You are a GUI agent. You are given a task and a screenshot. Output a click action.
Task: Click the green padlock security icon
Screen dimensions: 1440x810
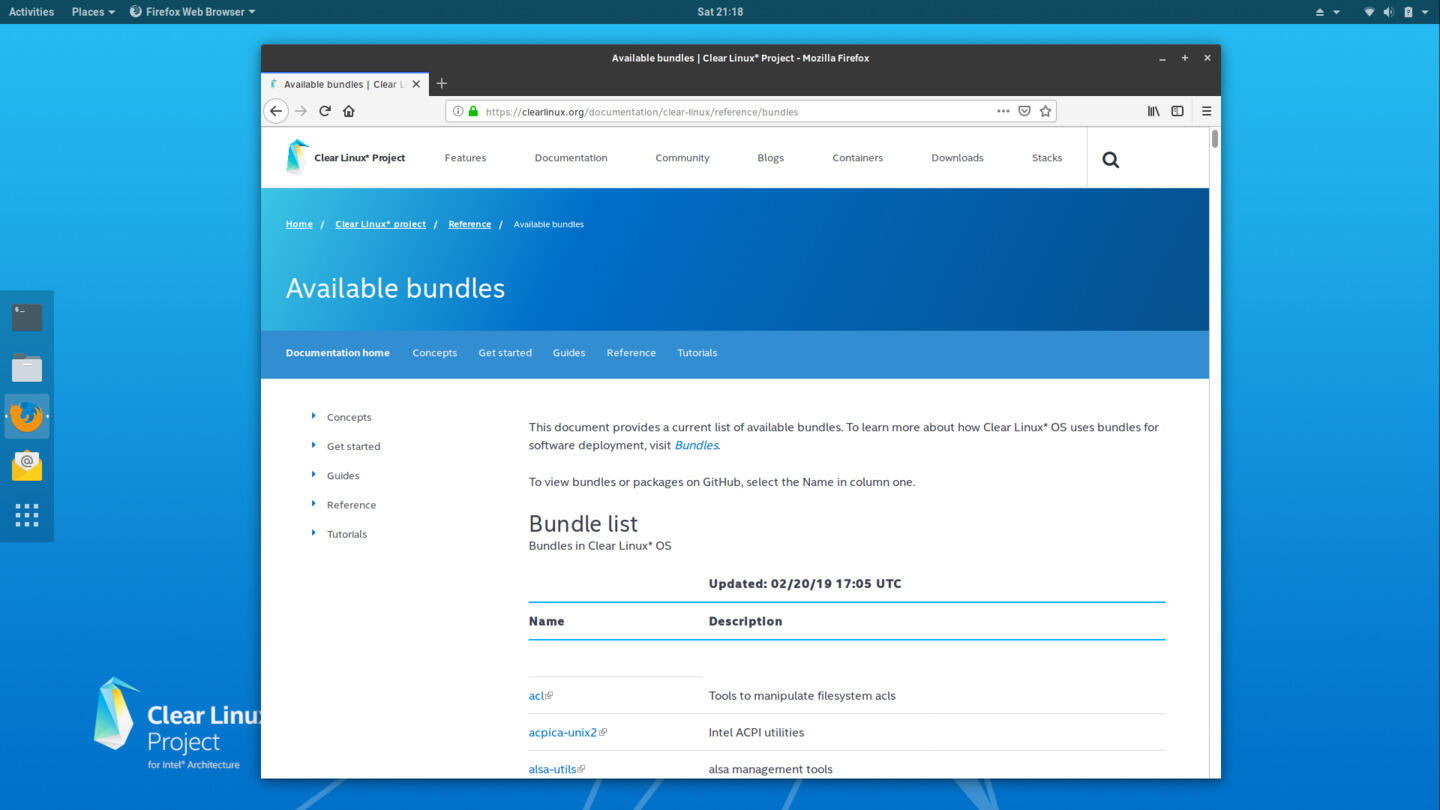[473, 111]
